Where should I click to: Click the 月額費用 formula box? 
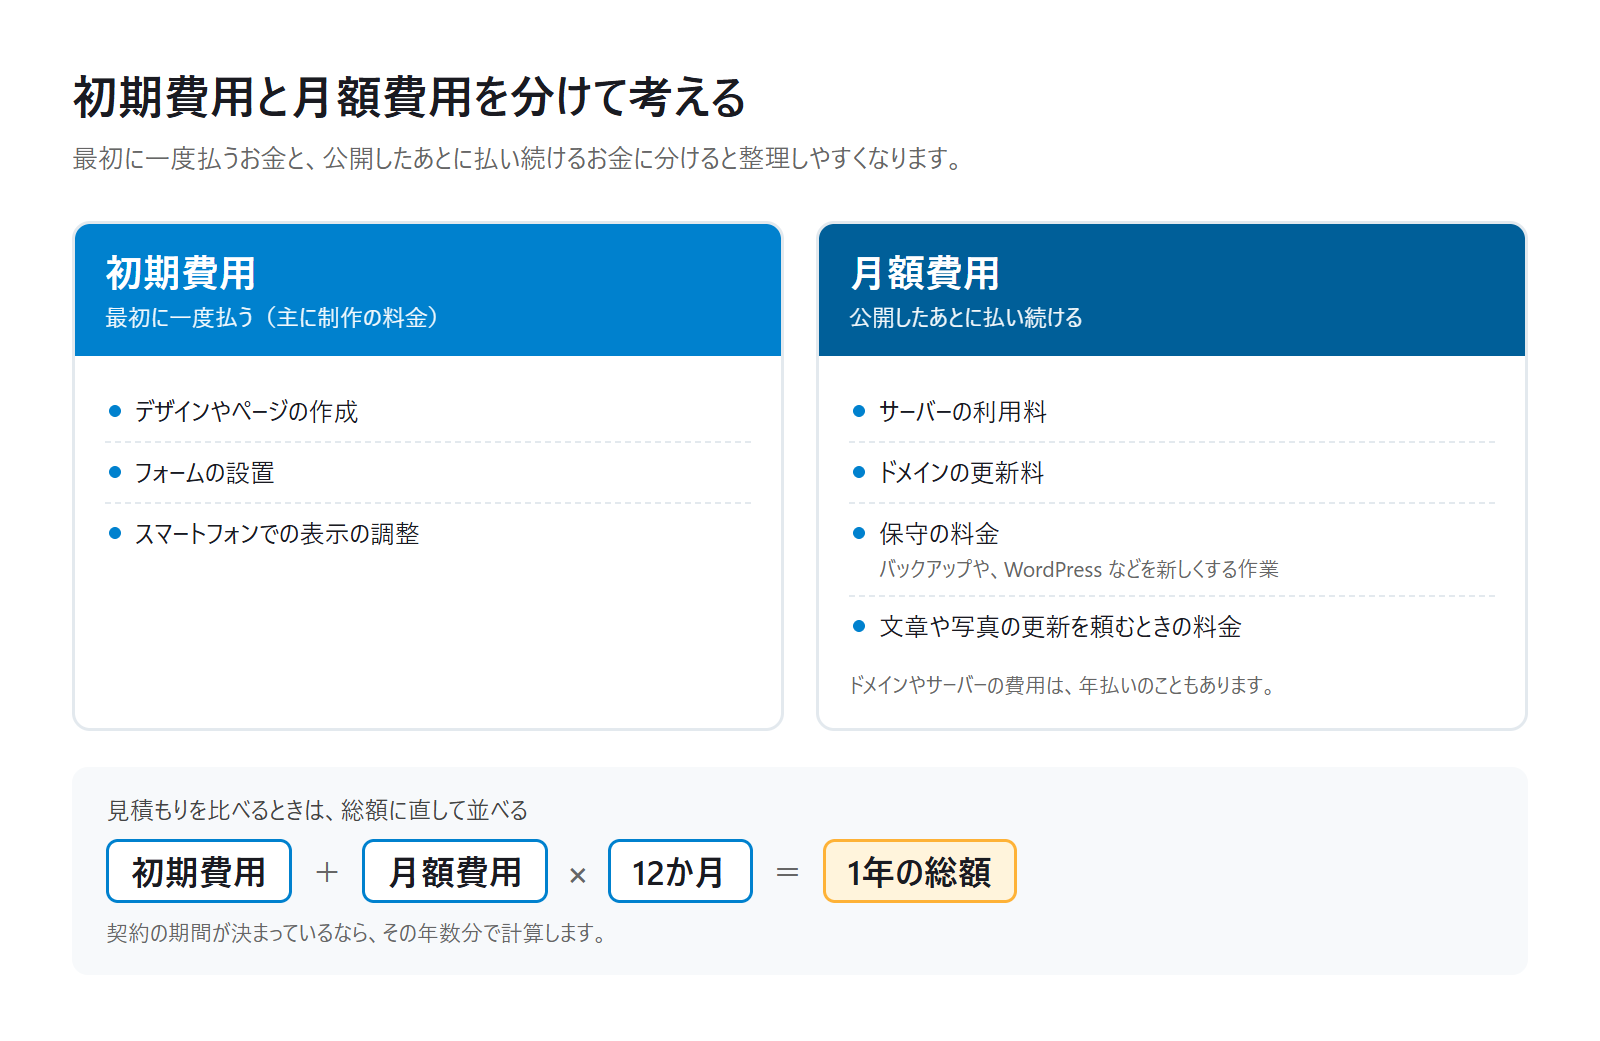click(455, 871)
